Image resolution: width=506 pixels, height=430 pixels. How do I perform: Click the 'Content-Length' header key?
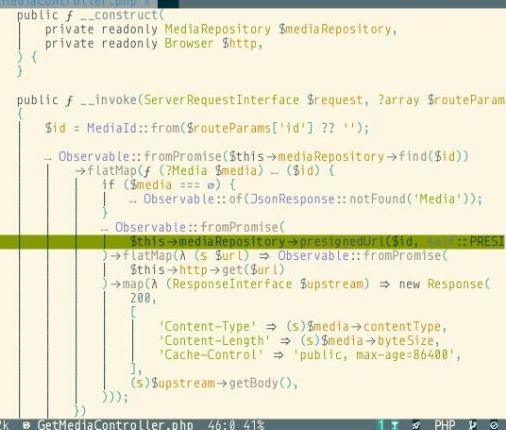click(214, 341)
